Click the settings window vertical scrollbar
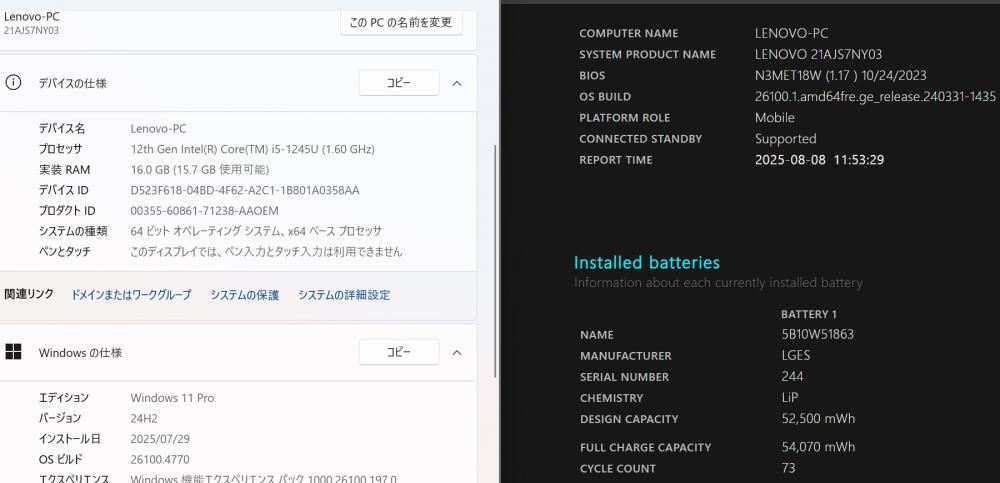This screenshot has height=483, width=1000. click(496, 260)
